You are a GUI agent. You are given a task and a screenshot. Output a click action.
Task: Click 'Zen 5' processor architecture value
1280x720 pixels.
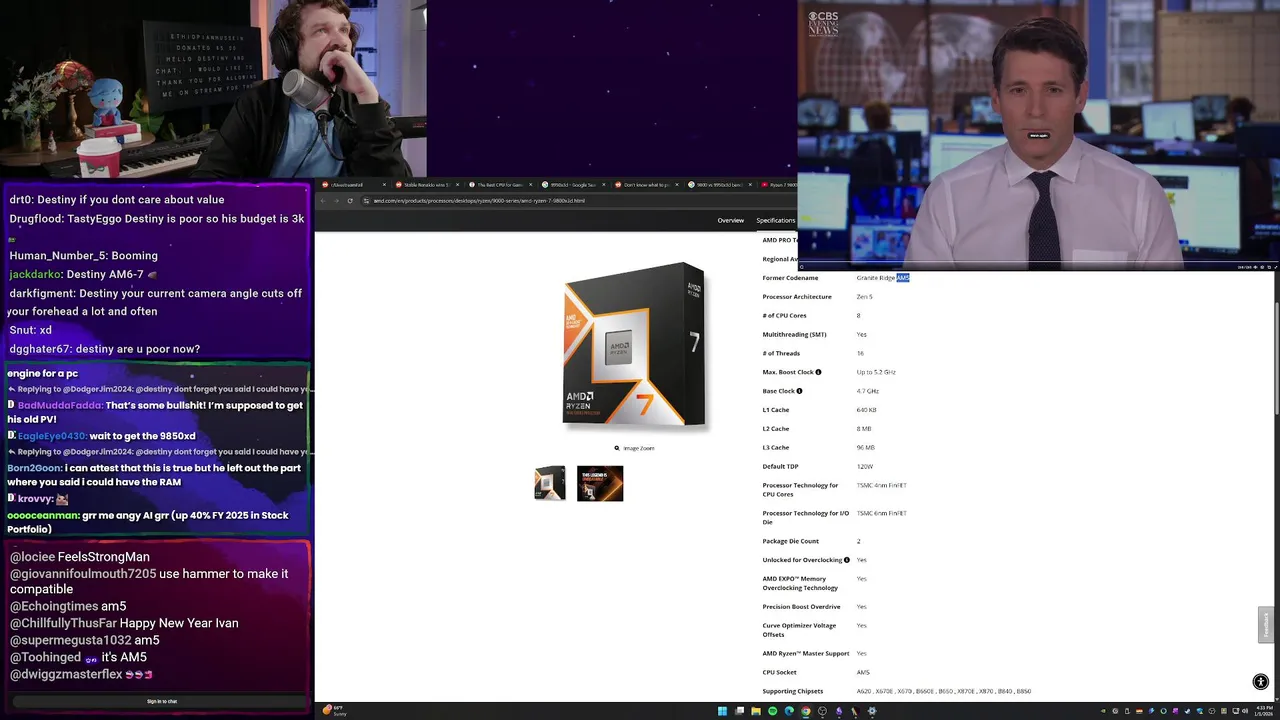[864, 297]
